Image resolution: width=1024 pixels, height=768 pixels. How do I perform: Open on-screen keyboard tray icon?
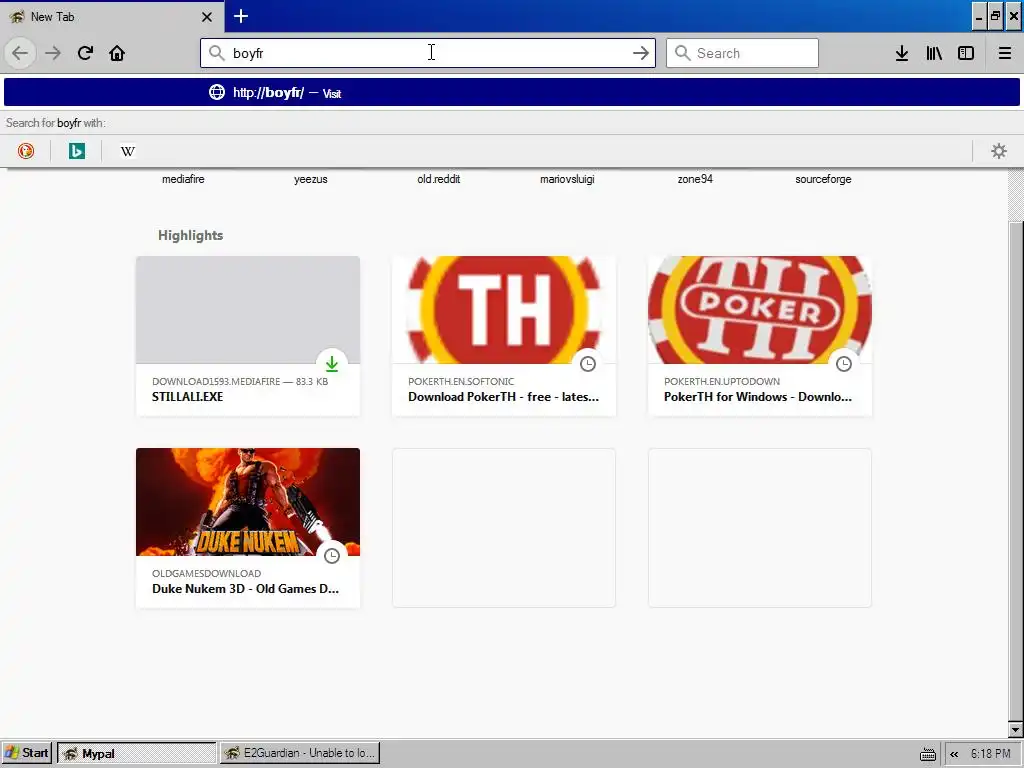coord(927,754)
